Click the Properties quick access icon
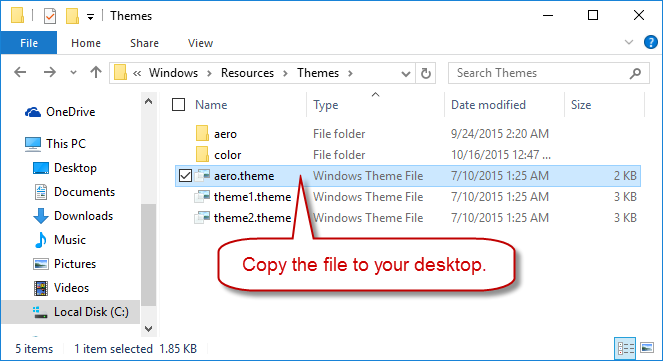Screen dimensions: 663x361 point(50,16)
